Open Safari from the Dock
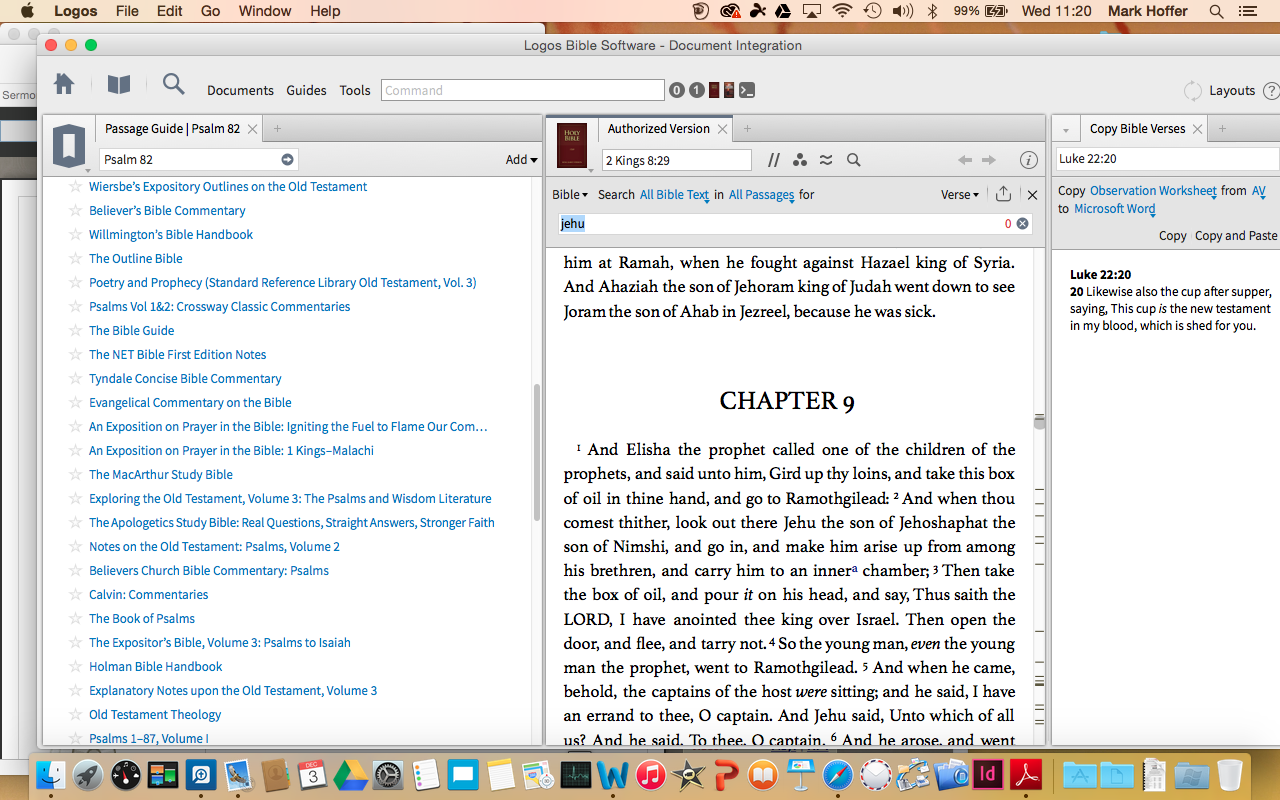The width and height of the screenshot is (1280, 800). [838, 774]
